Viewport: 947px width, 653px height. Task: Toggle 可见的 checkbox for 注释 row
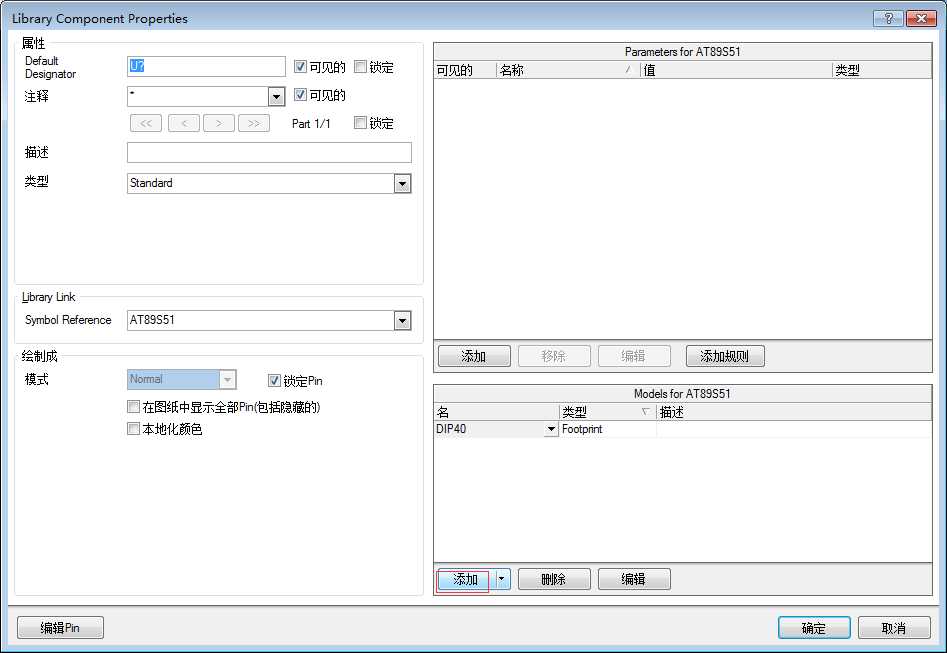pyautogui.click(x=300, y=94)
